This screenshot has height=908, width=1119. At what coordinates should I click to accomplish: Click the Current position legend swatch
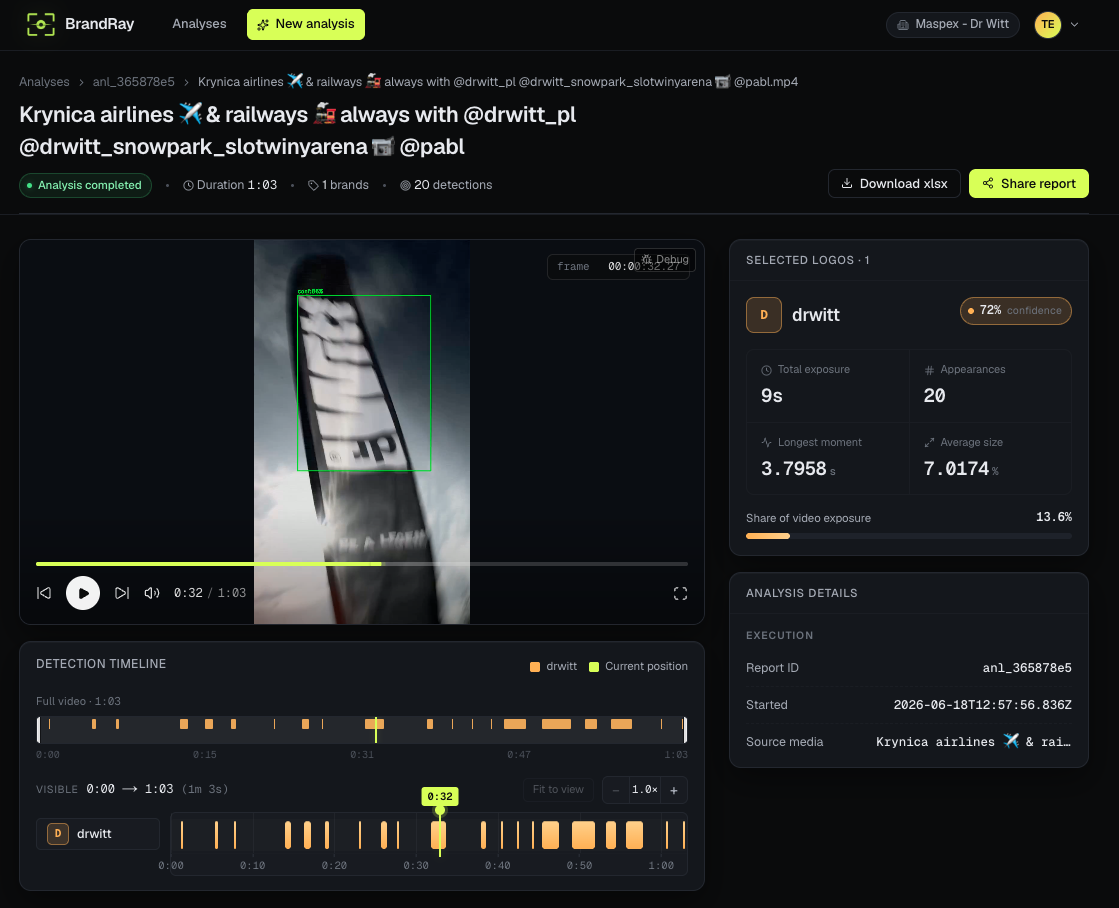[594, 667]
